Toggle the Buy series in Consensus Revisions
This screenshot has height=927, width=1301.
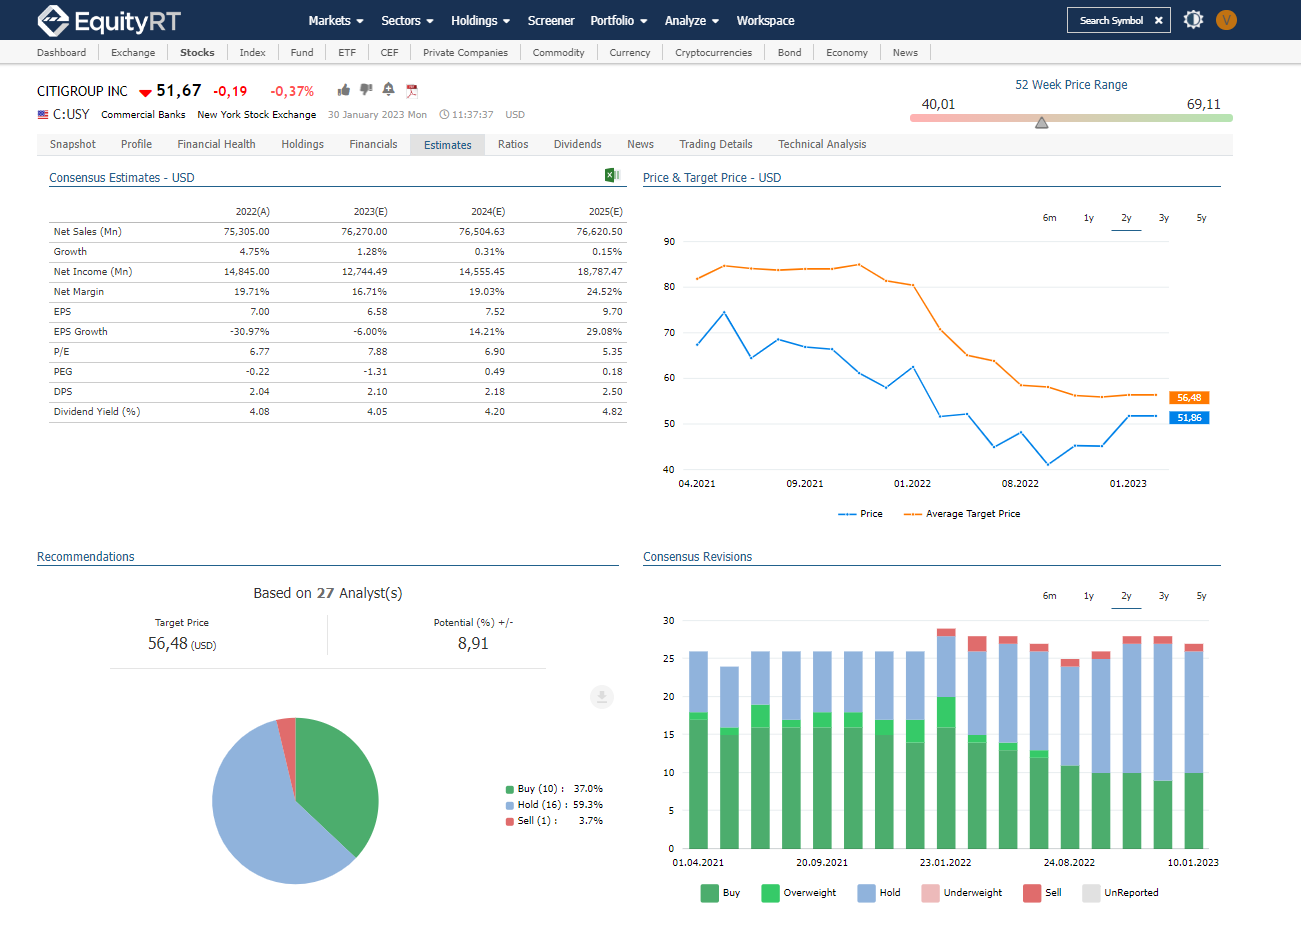pyautogui.click(x=721, y=893)
